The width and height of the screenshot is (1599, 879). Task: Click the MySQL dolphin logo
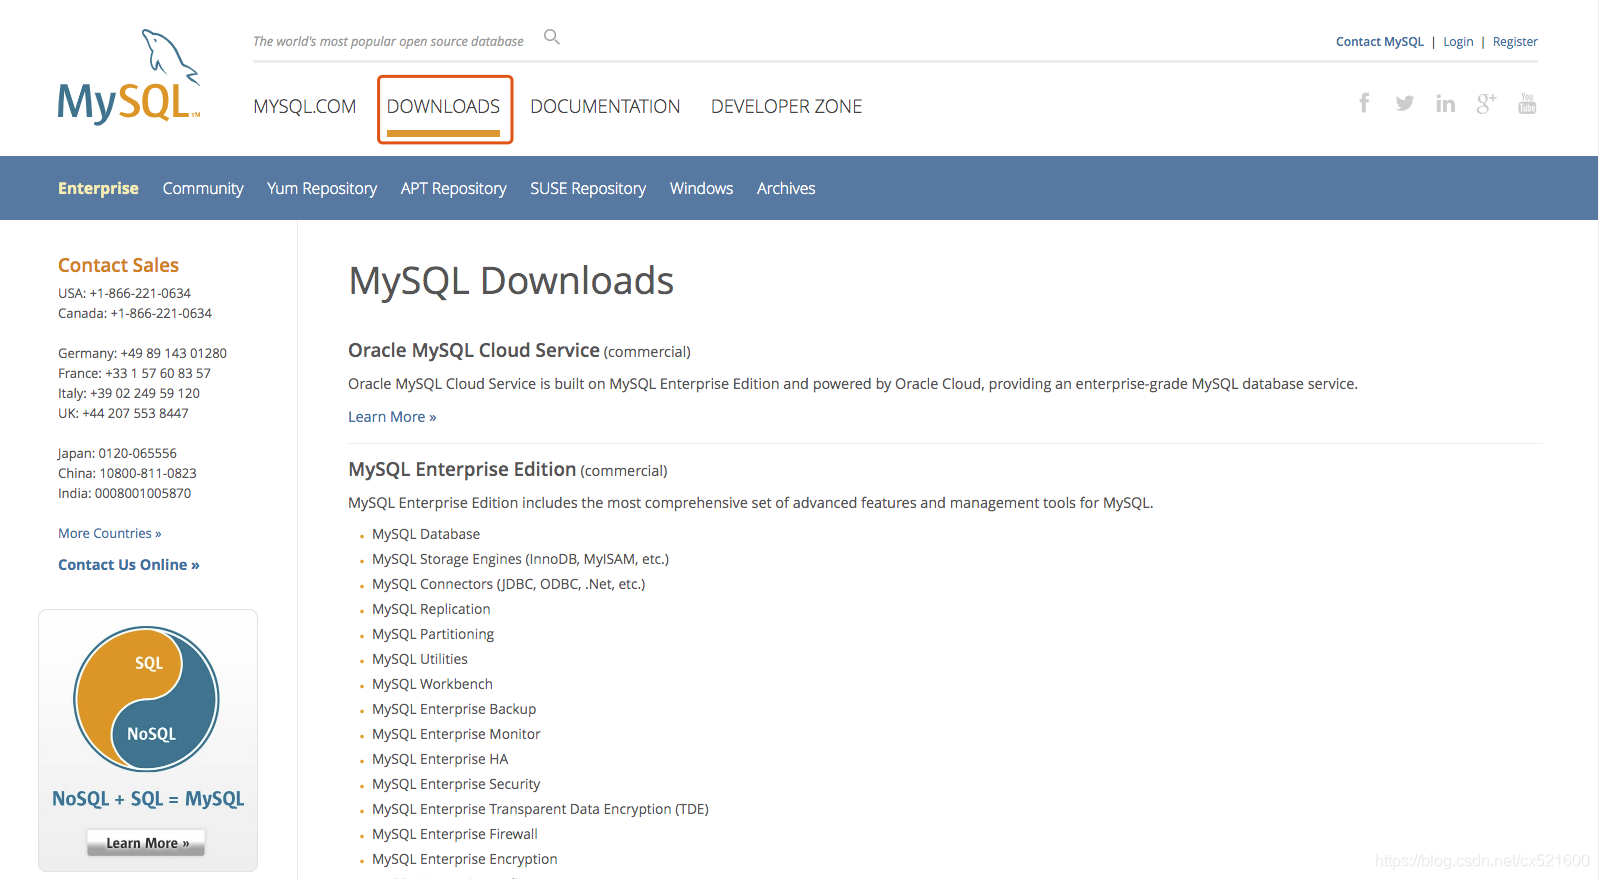(129, 77)
